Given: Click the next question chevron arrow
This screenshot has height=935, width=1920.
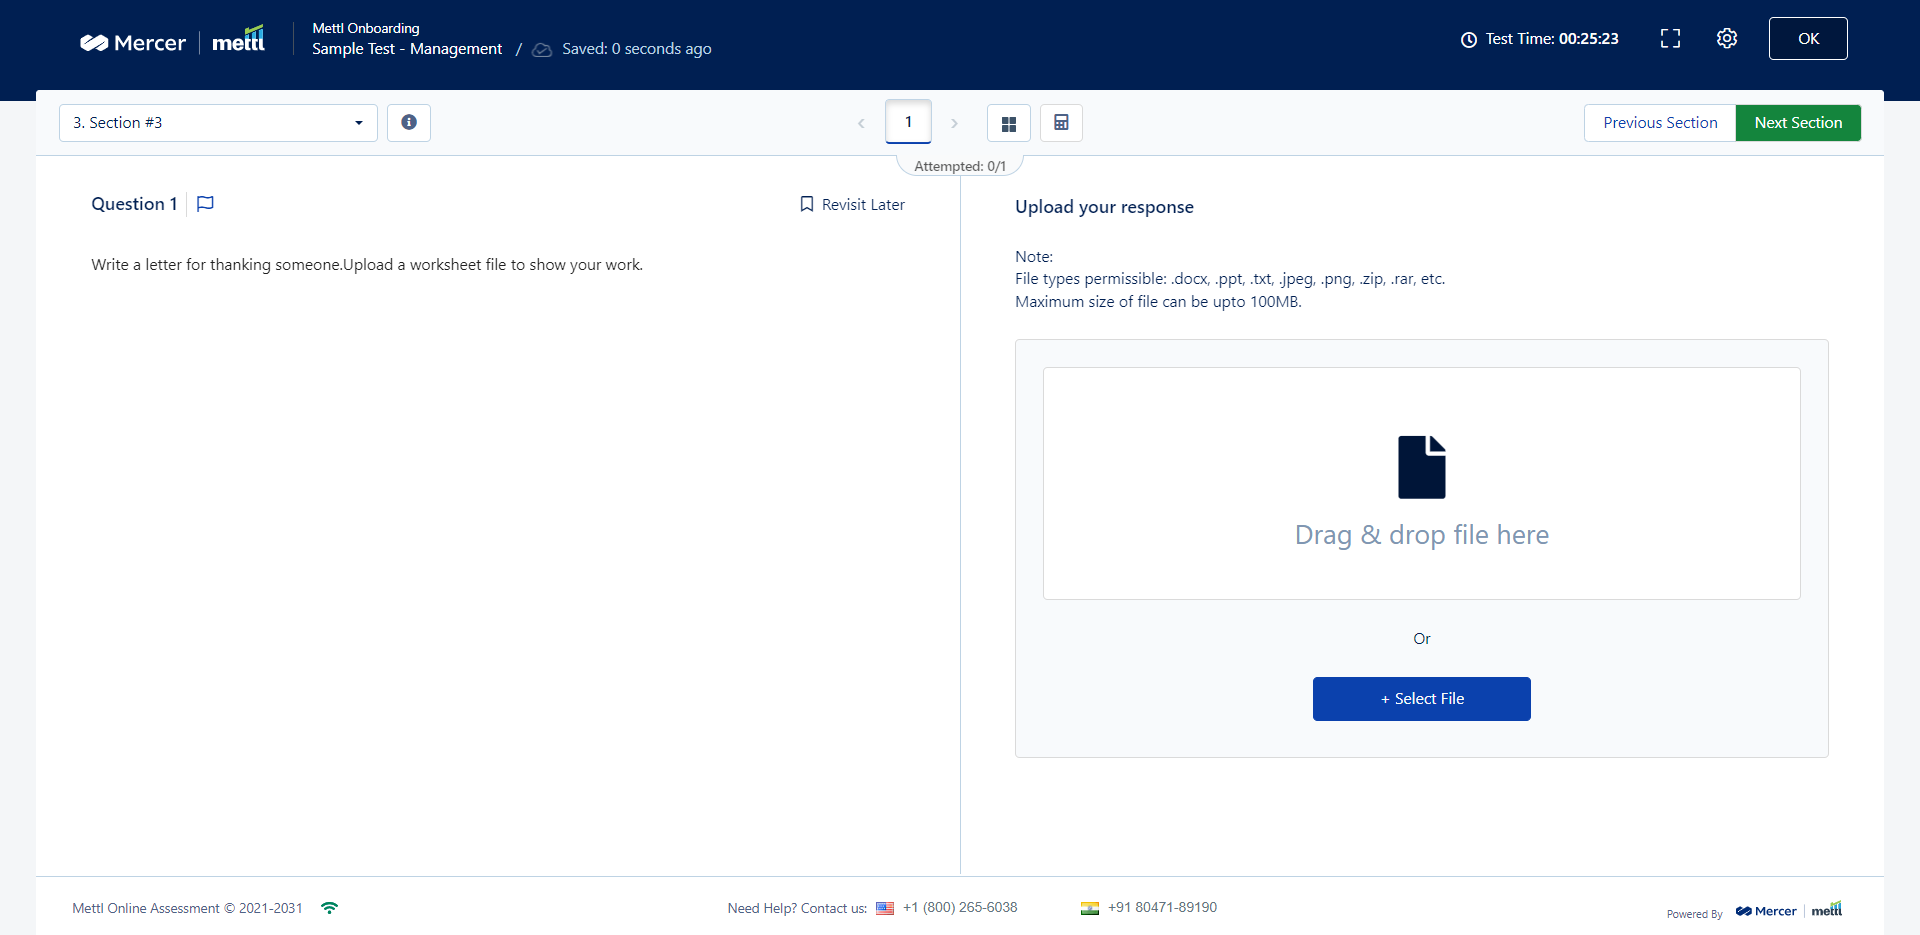Looking at the screenshot, I should coord(955,122).
